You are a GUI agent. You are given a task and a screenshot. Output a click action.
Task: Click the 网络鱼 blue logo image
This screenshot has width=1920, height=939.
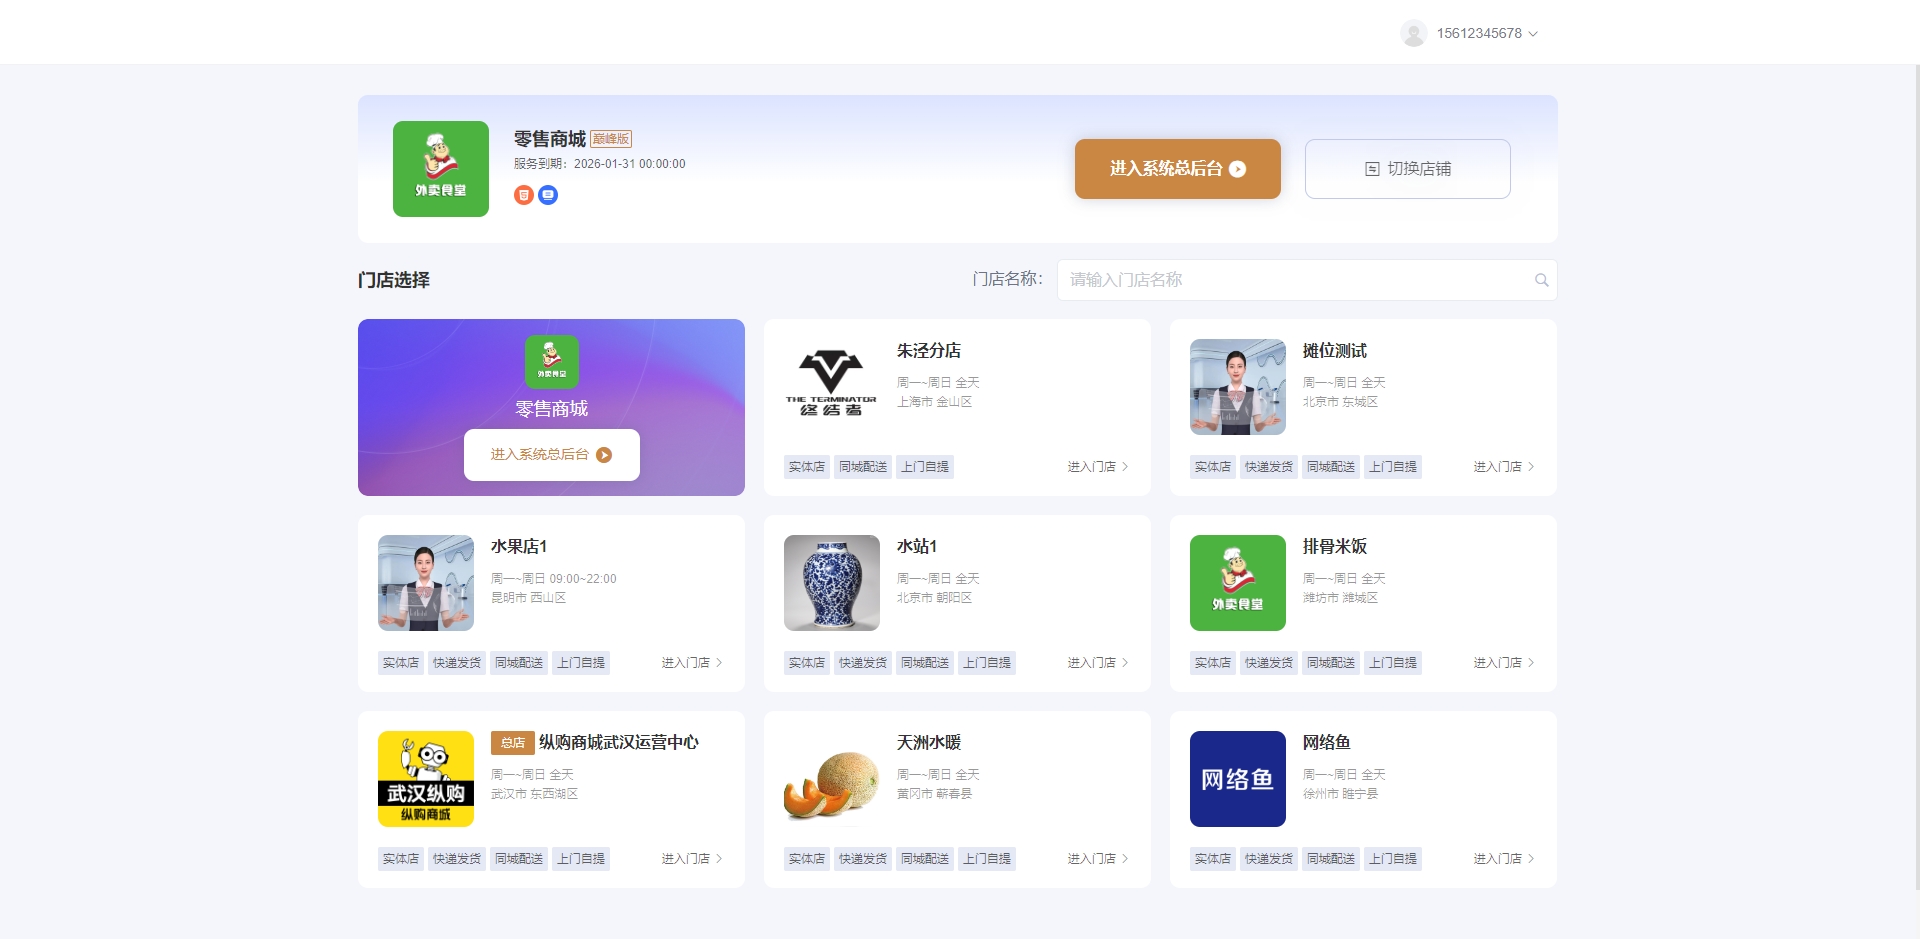(x=1237, y=779)
